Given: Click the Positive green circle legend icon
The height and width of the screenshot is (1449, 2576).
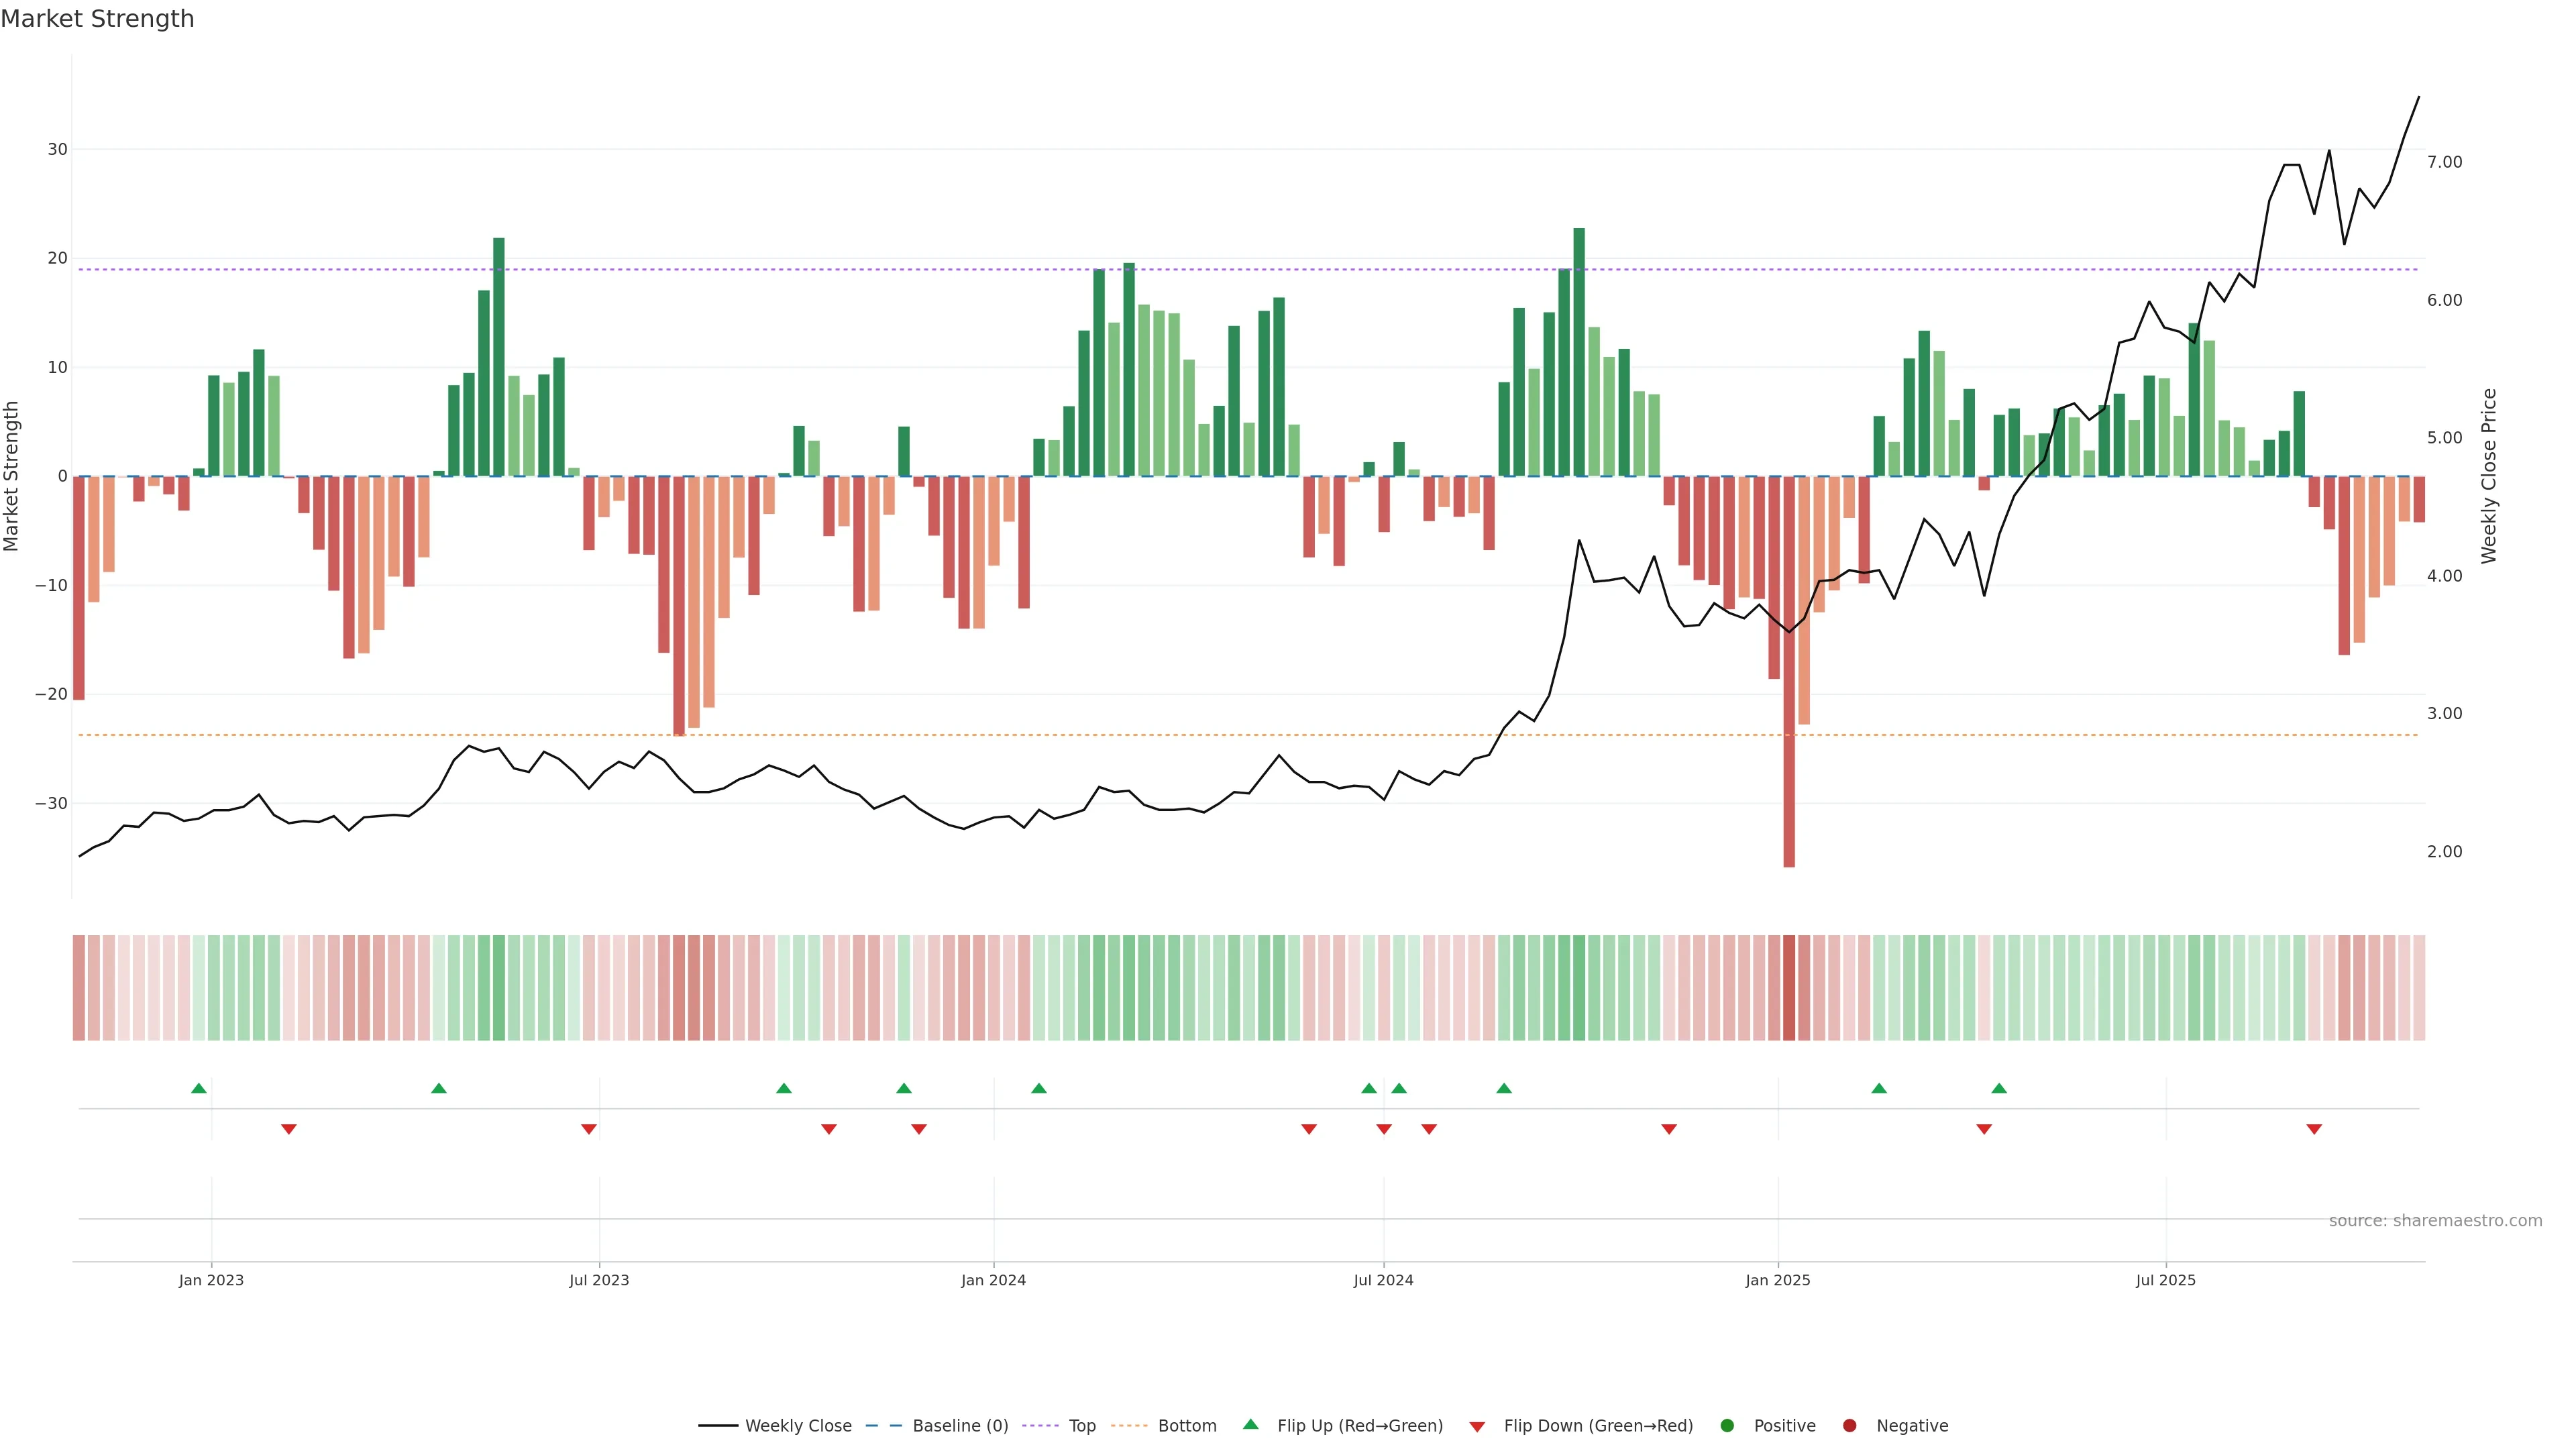Looking at the screenshot, I should tap(1727, 1426).
